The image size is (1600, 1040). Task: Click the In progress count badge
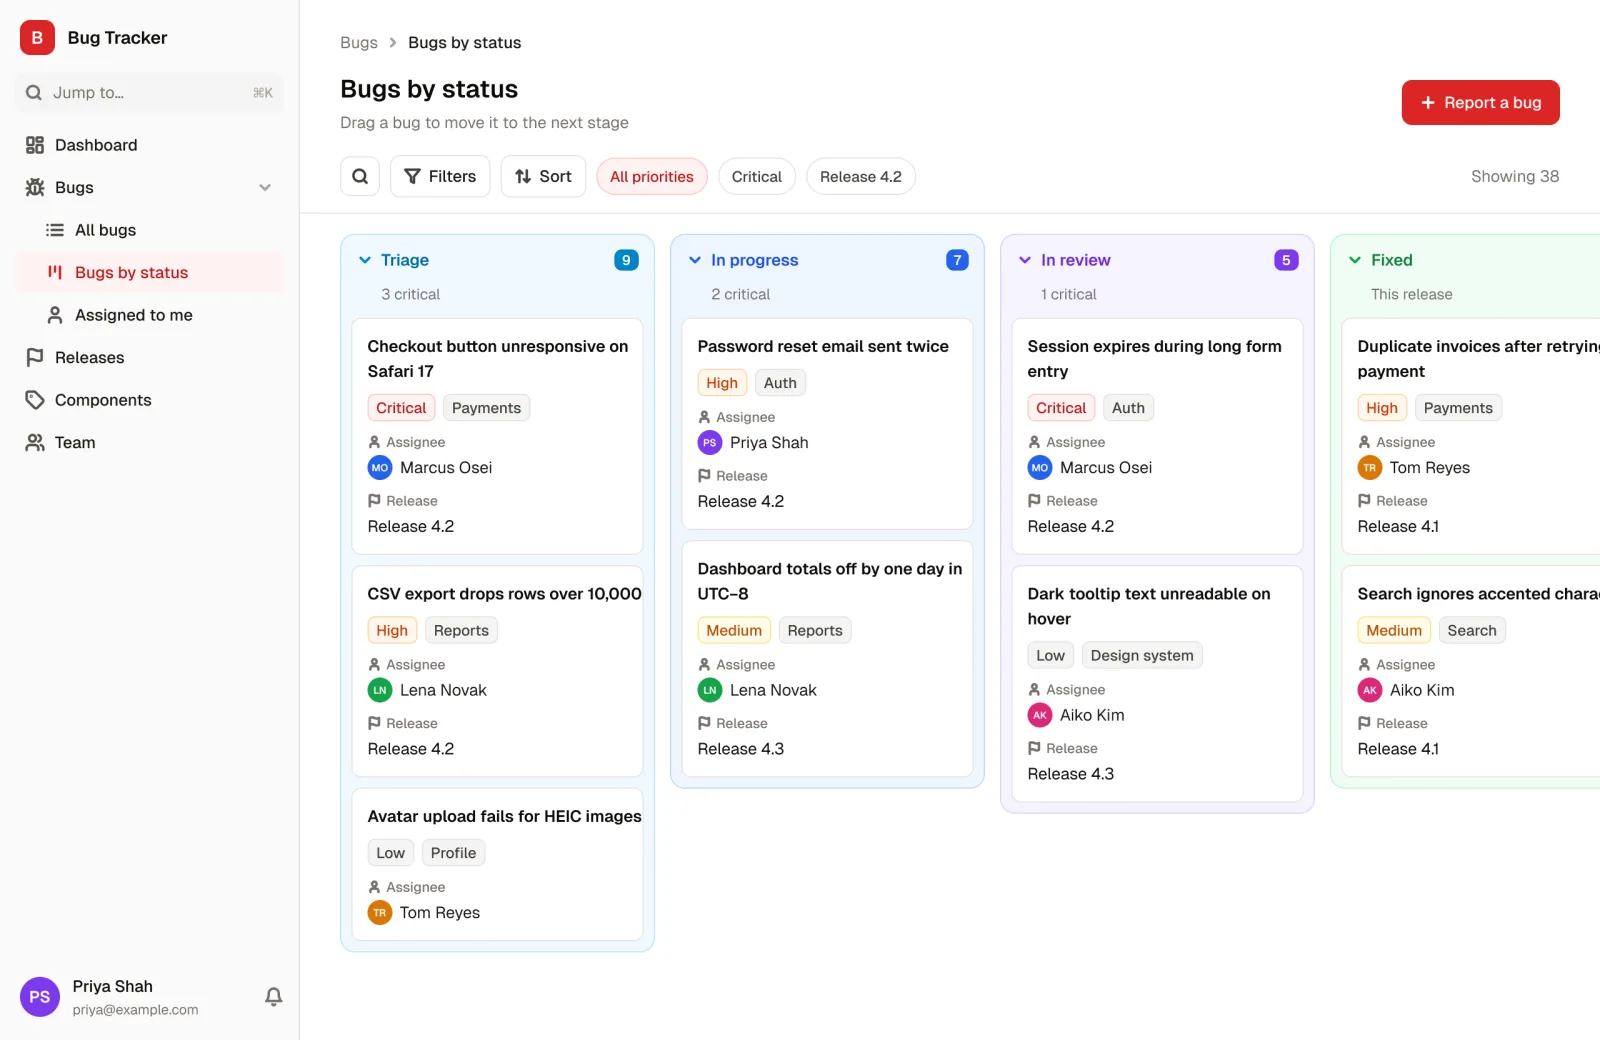click(957, 260)
